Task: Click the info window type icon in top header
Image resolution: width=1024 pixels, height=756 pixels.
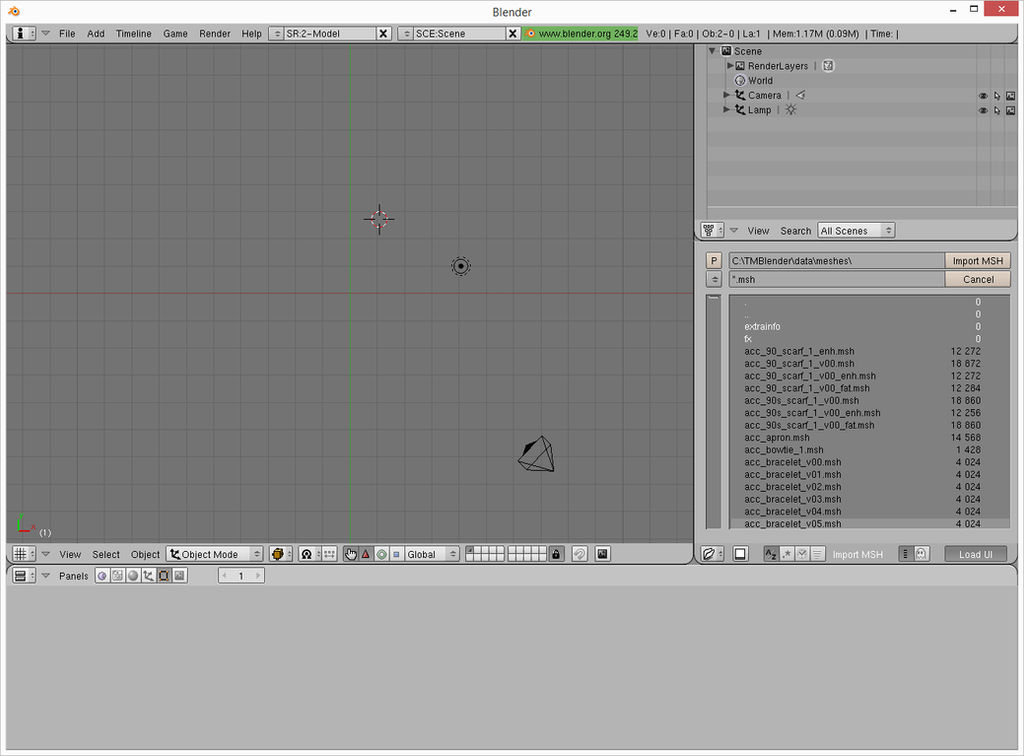Action: point(24,33)
